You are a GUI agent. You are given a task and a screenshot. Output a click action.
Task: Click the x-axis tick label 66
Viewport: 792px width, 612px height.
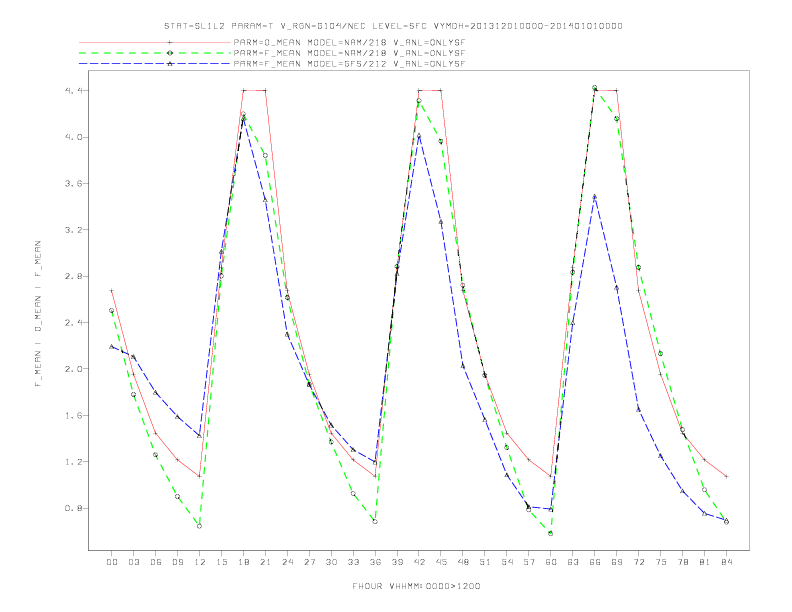[x=595, y=562]
